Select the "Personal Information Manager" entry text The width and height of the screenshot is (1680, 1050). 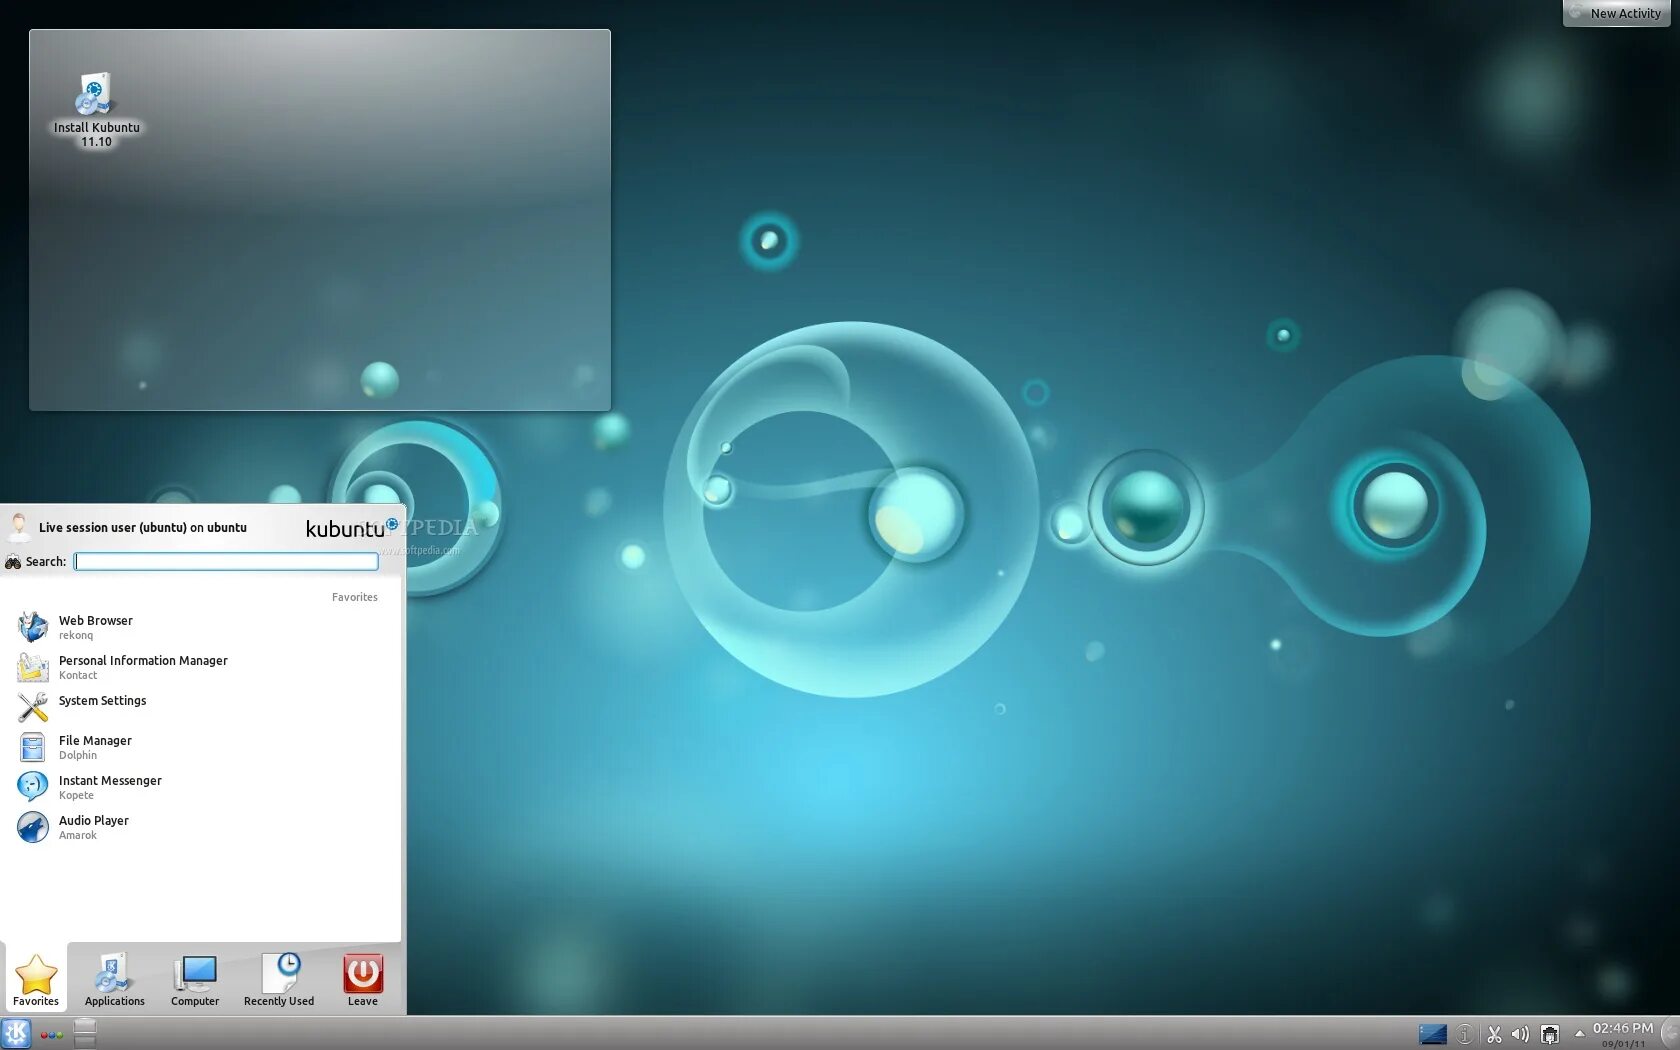(143, 661)
